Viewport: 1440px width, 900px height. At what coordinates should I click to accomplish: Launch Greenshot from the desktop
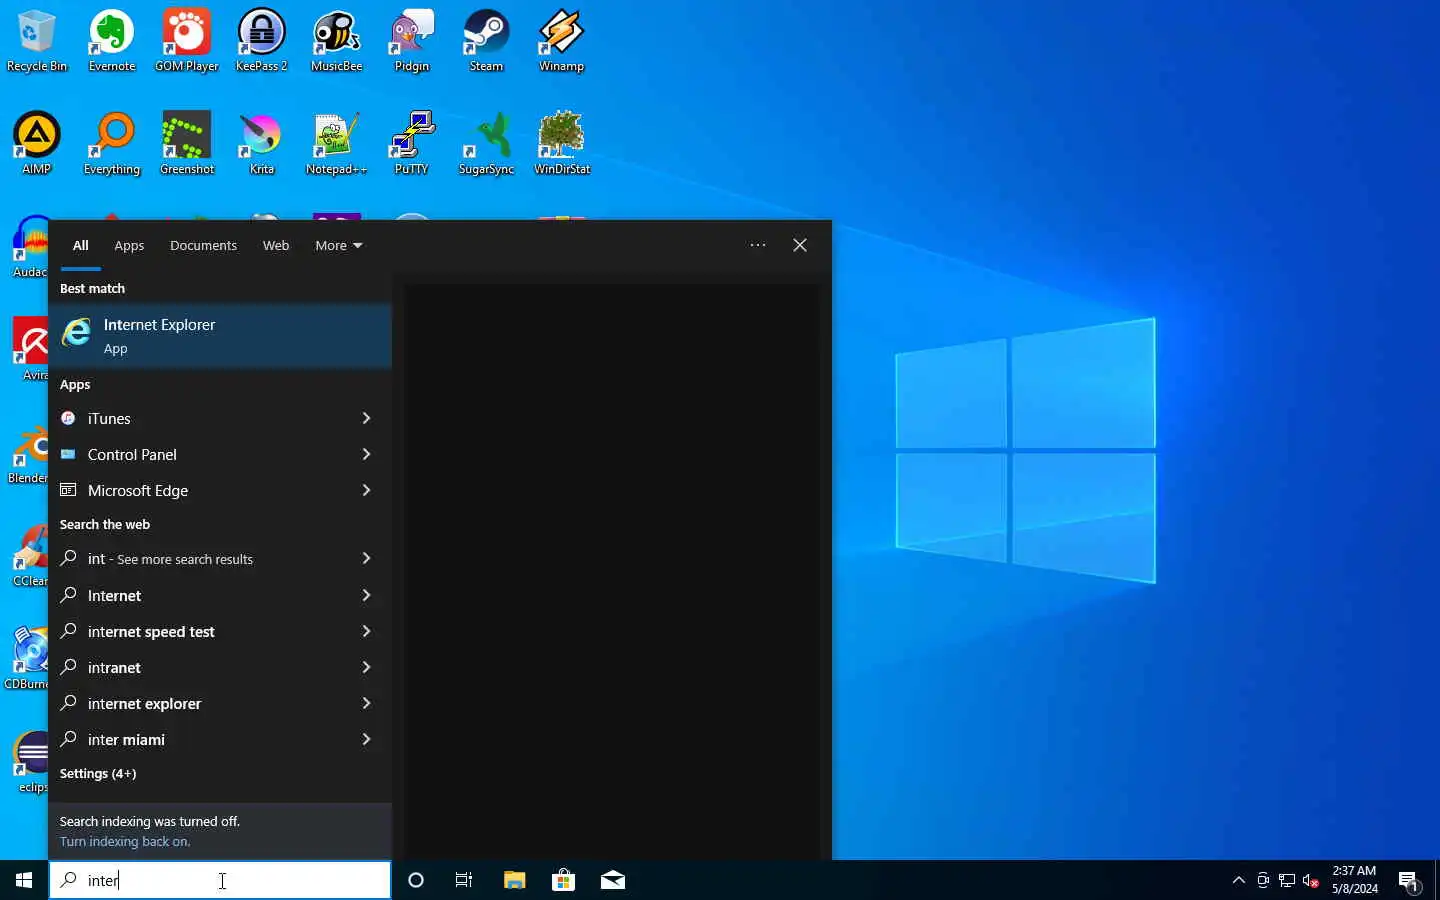point(187,143)
